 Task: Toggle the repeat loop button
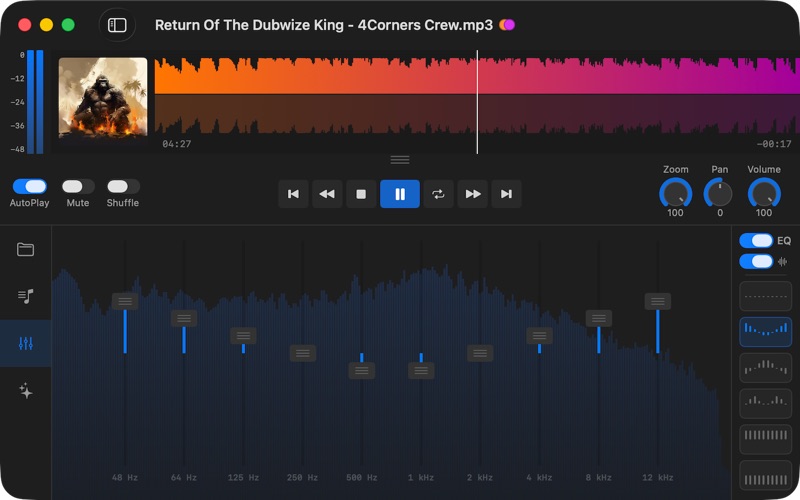438,194
